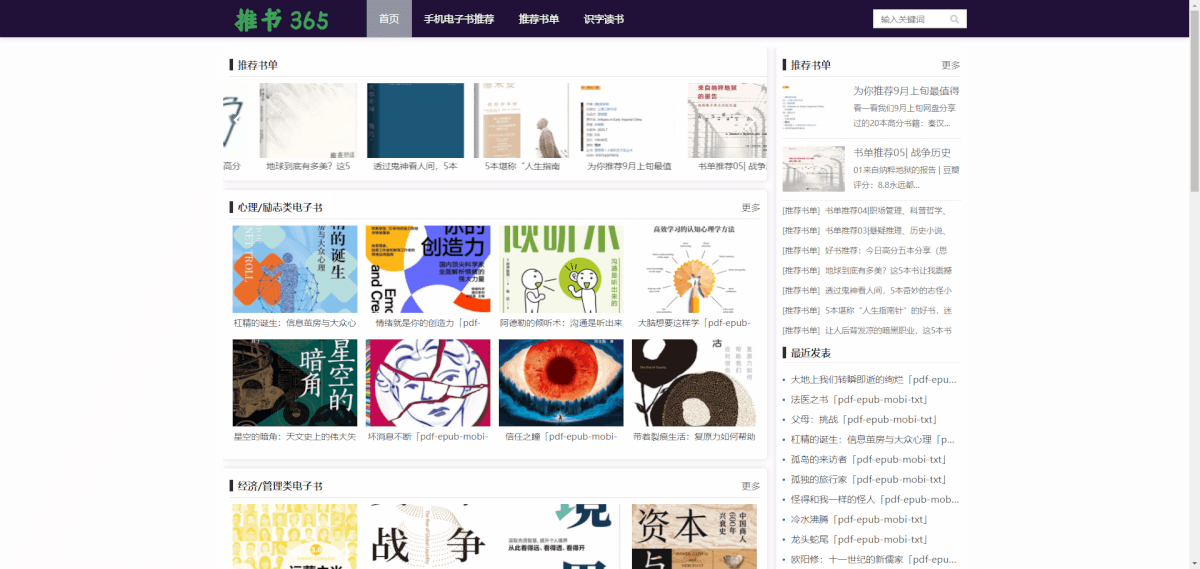Click title text 星空的暗角：天文史上的伟大失

295,436
